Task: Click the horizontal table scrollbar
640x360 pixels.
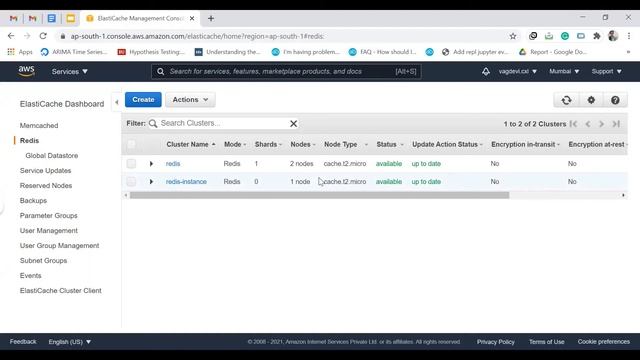Action: coord(319,195)
